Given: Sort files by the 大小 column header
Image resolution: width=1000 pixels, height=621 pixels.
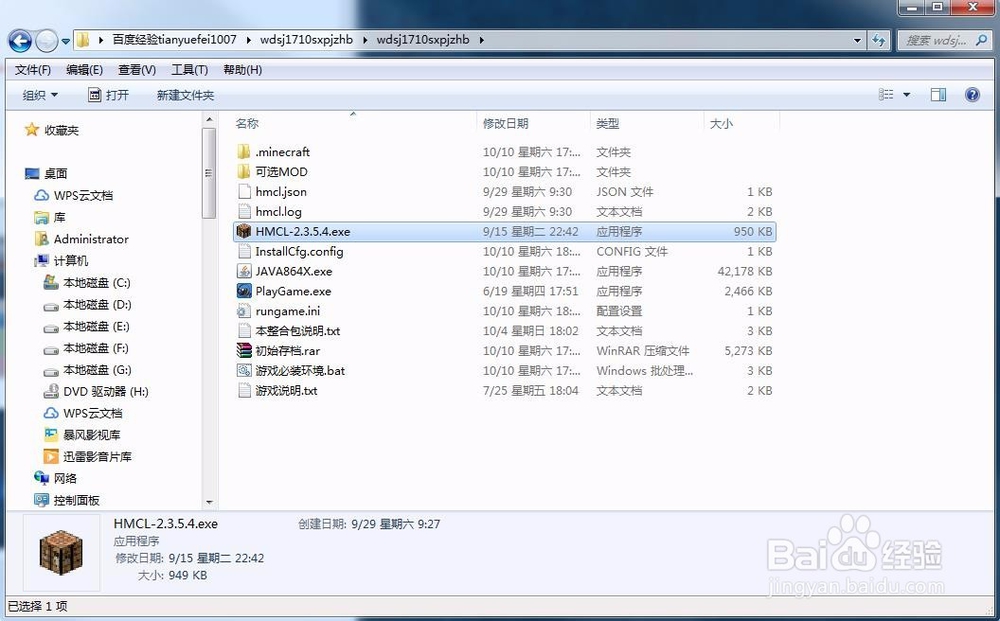Looking at the screenshot, I should click(x=721, y=123).
